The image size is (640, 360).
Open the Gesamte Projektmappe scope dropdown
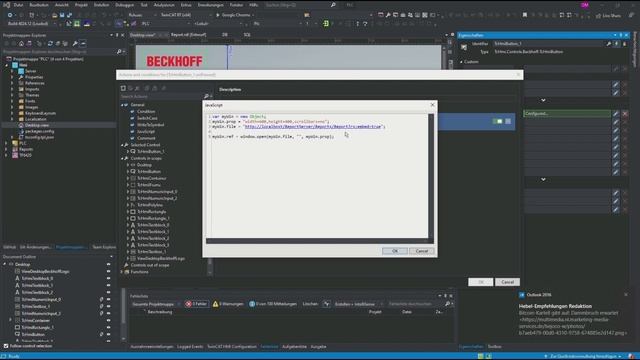156,304
